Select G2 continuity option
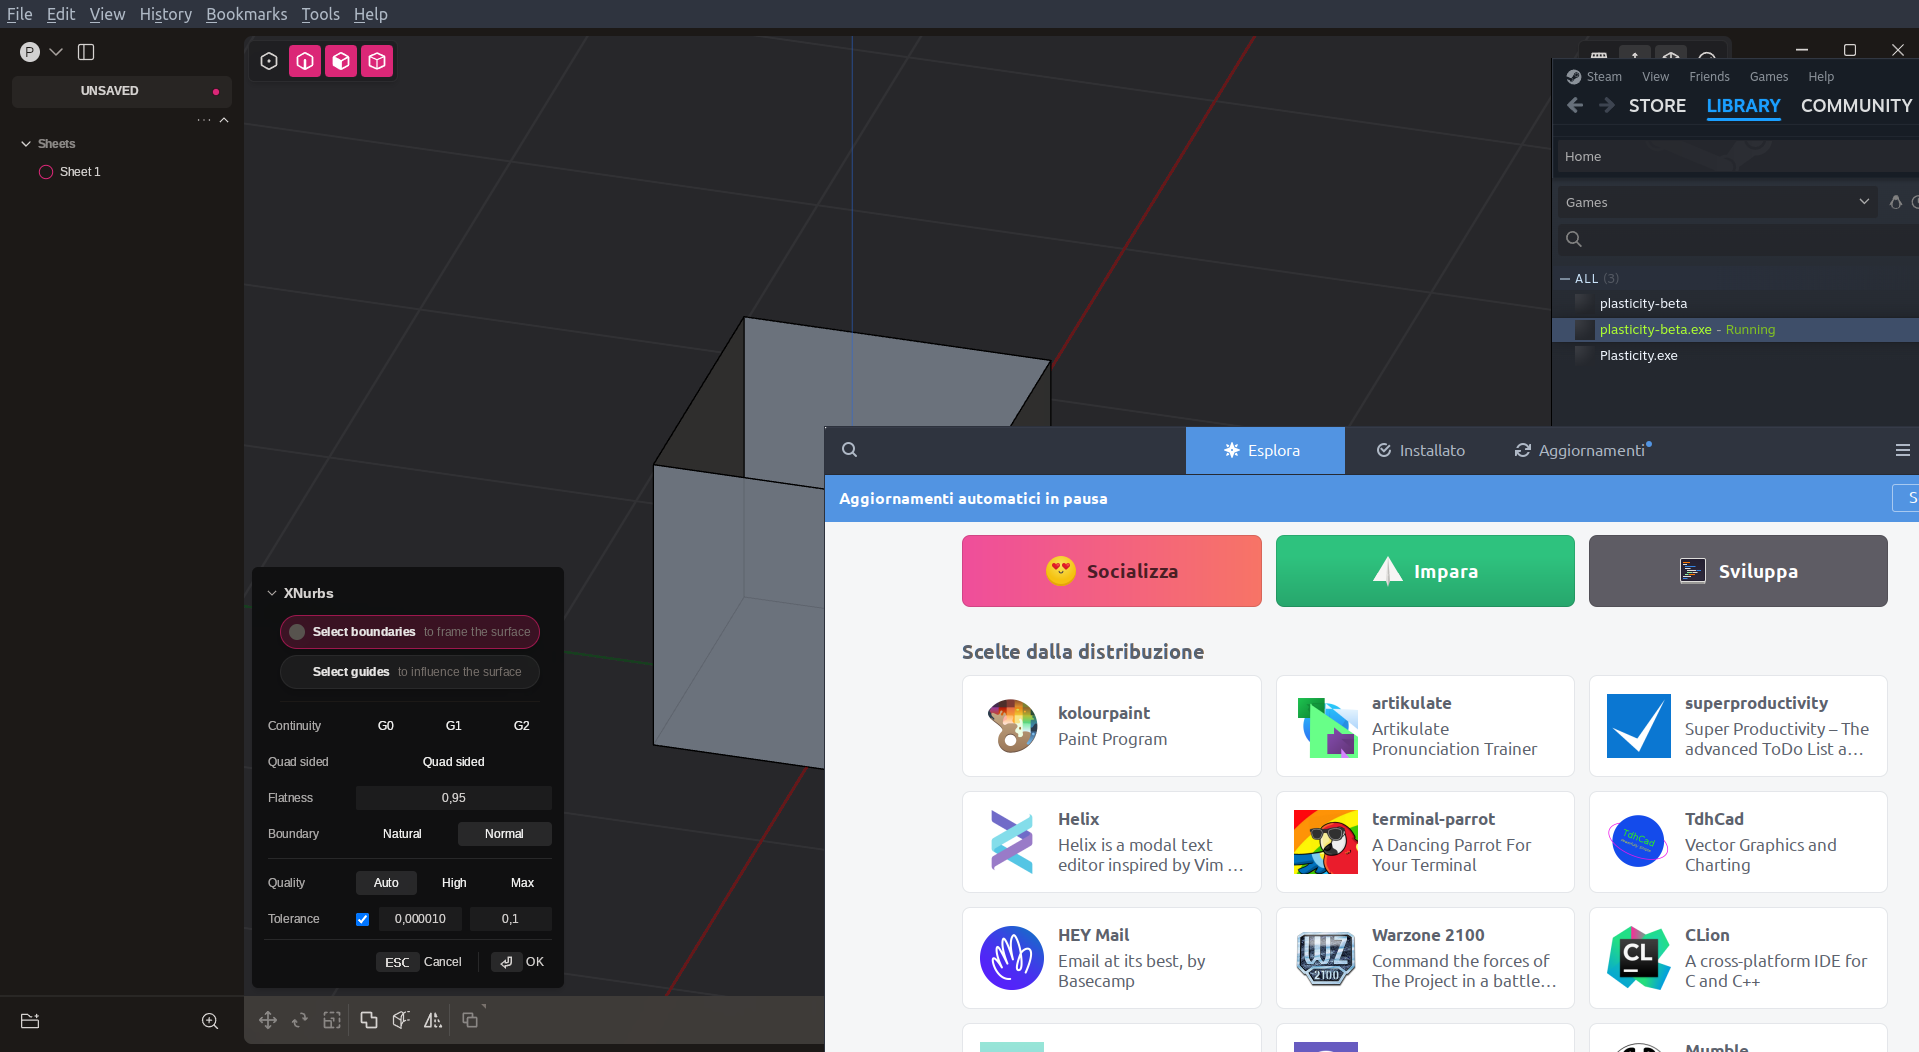The image size is (1919, 1052). [522, 726]
